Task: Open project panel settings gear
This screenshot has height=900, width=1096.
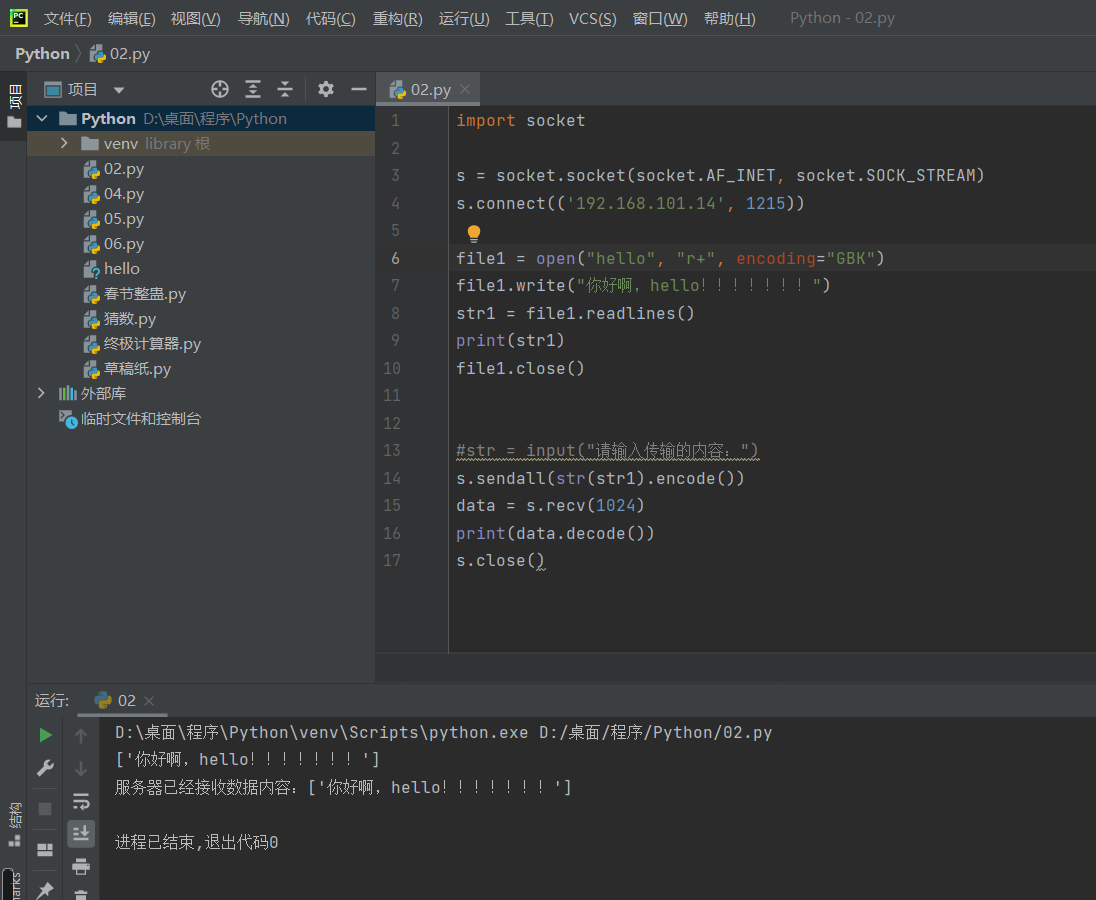Action: coord(326,89)
